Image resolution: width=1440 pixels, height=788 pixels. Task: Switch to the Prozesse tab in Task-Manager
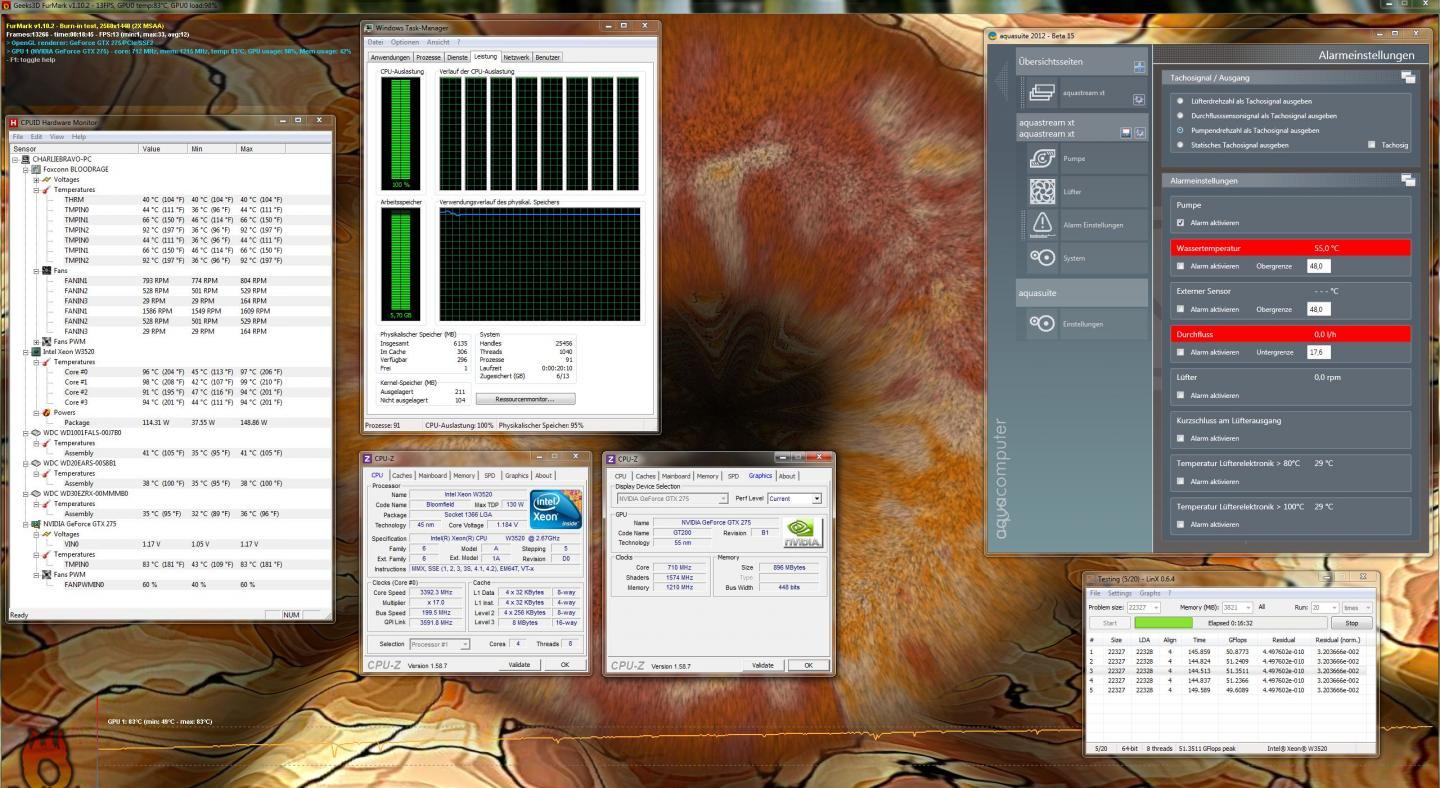click(x=428, y=57)
